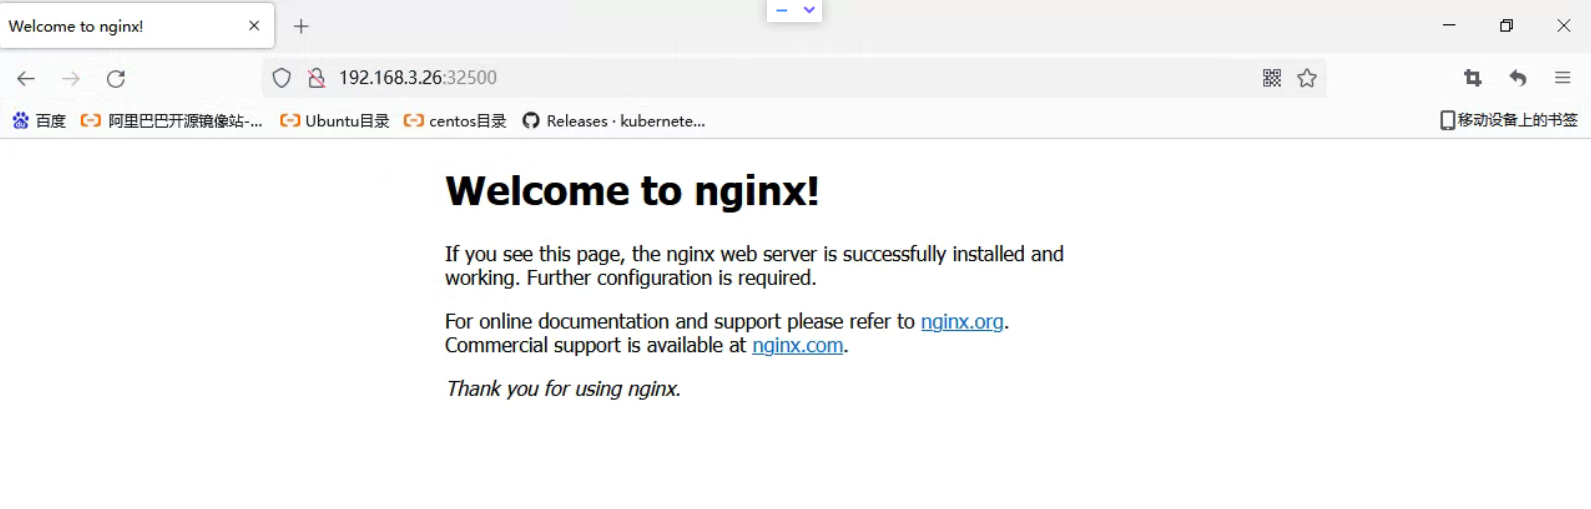The height and width of the screenshot is (509, 1591).
Task: Reload the current page
Action: (116, 78)
